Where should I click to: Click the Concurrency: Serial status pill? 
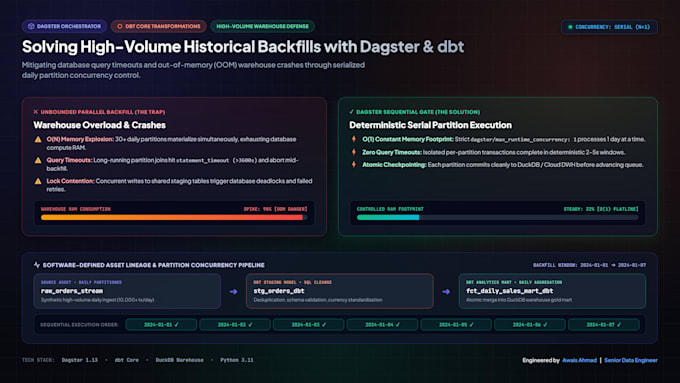click(609, 27)
